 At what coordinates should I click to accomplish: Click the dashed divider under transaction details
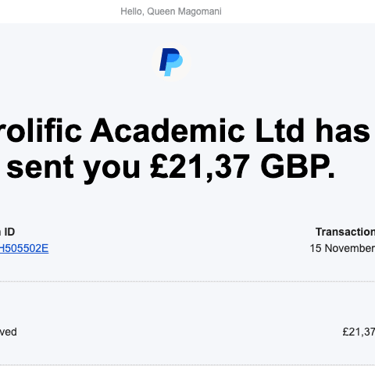187,281
